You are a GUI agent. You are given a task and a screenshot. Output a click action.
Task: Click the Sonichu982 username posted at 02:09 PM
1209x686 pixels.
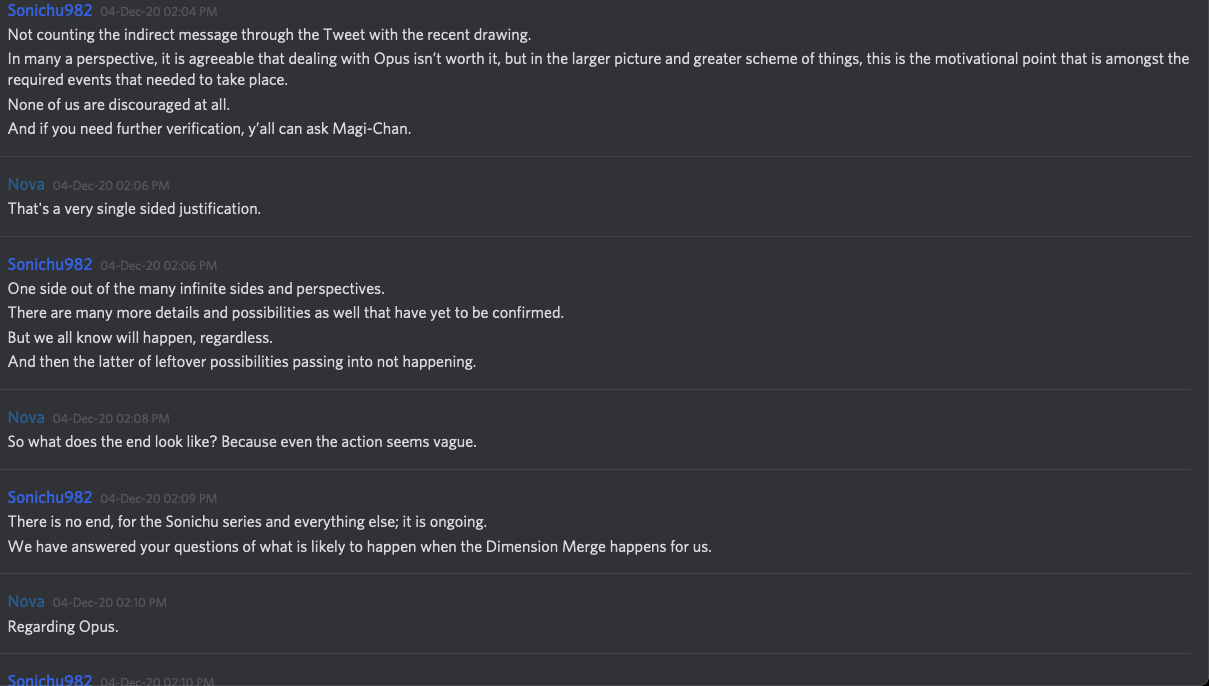tap(50, 497)
